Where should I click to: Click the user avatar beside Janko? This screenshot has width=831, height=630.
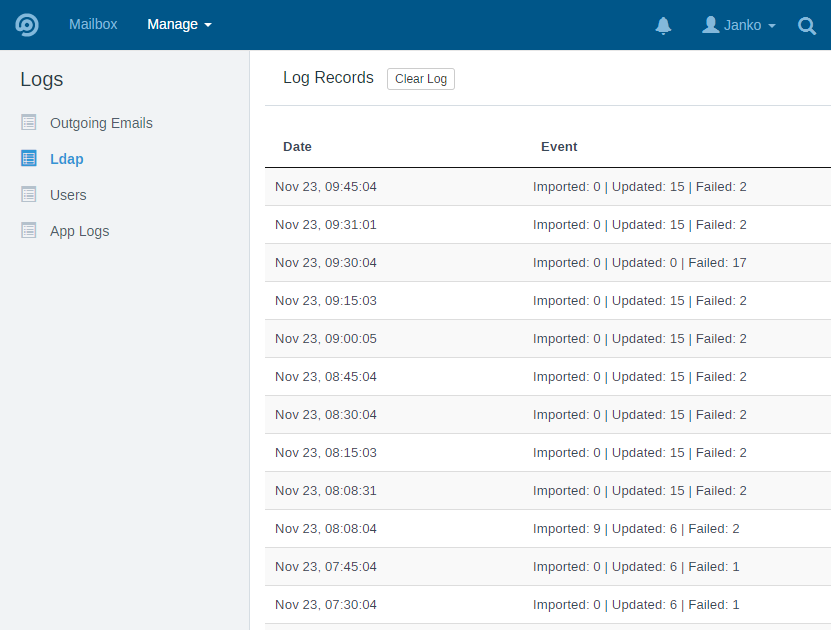pyautogui.click(x=709, y=24)
